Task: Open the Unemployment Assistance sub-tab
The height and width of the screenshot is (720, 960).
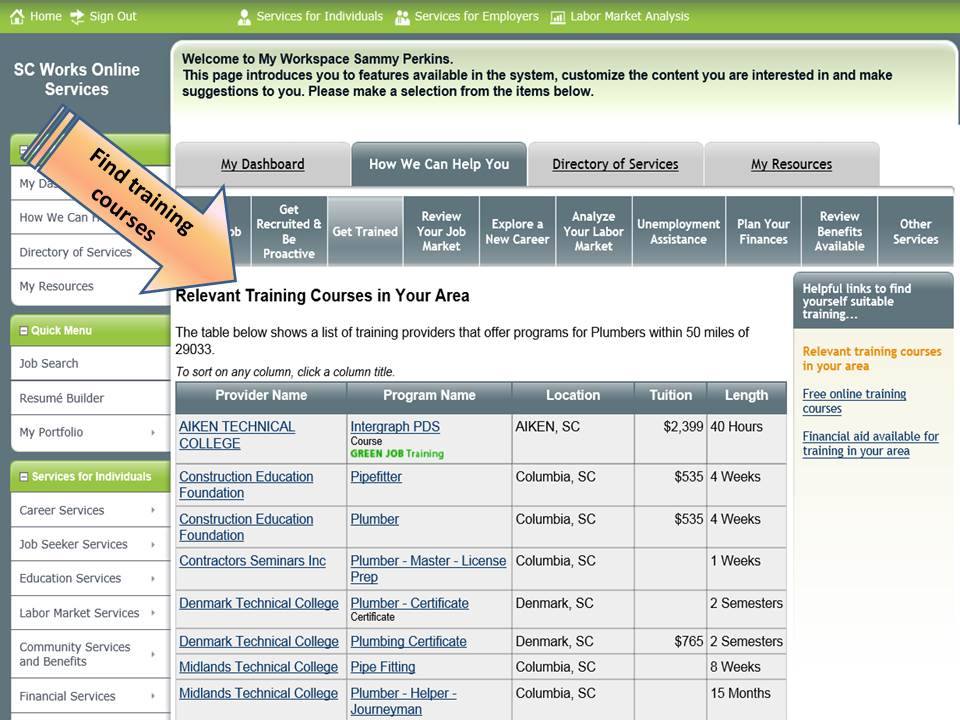Action: coord(678,231)
